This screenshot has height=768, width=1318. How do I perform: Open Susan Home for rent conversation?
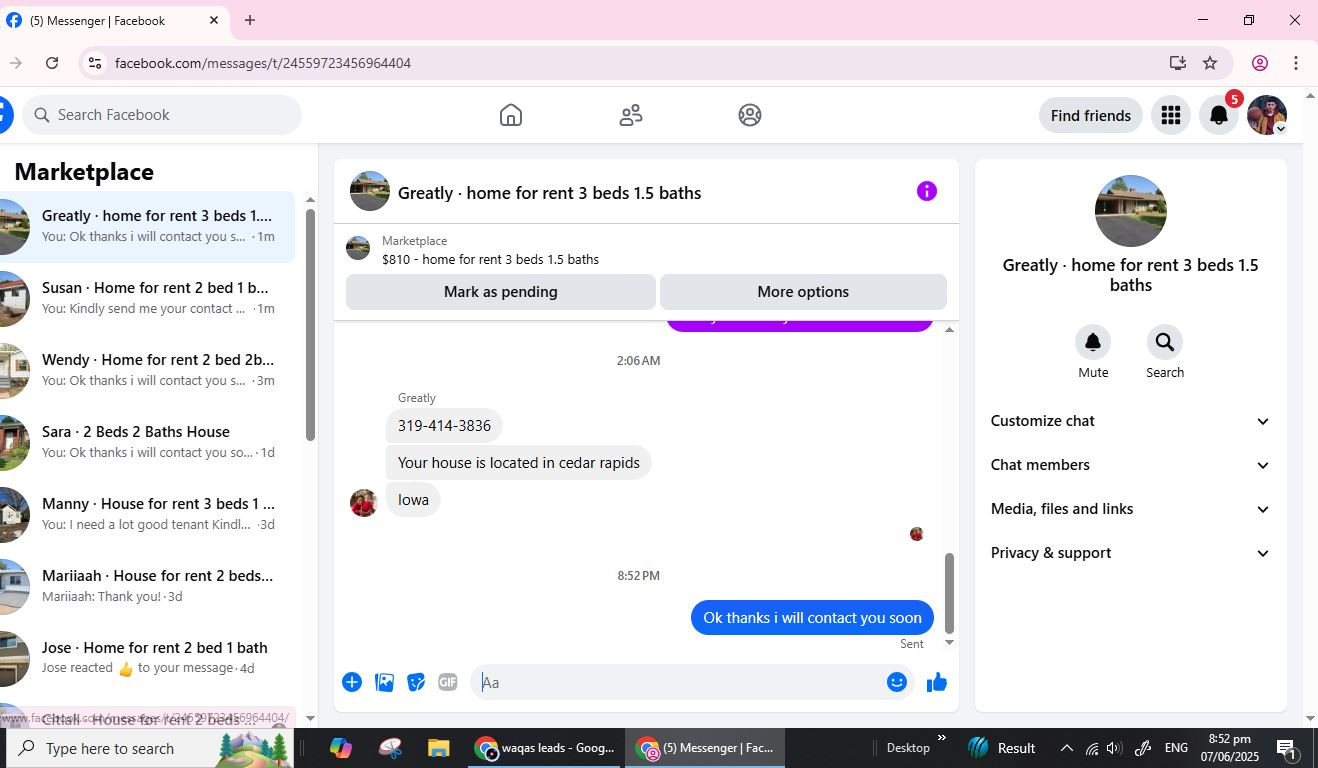pos(148,299)
